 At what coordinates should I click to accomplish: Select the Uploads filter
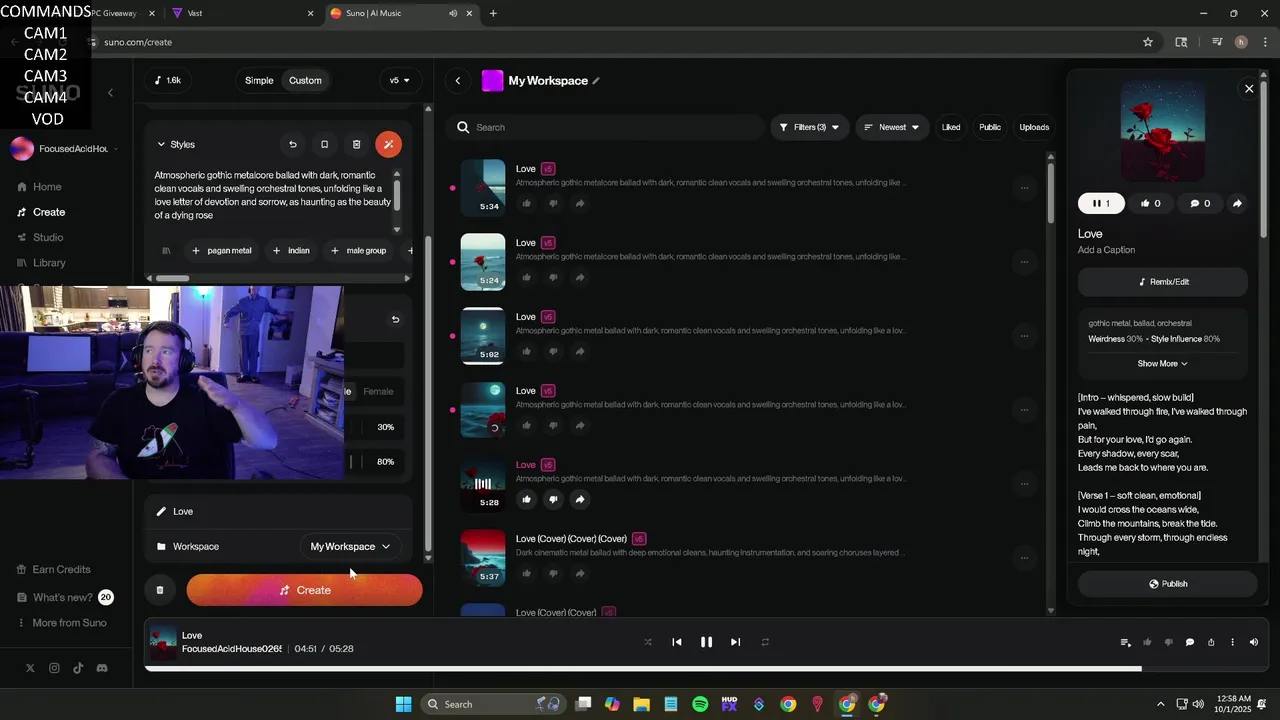pyautogui.click(x=1034, y=127)
